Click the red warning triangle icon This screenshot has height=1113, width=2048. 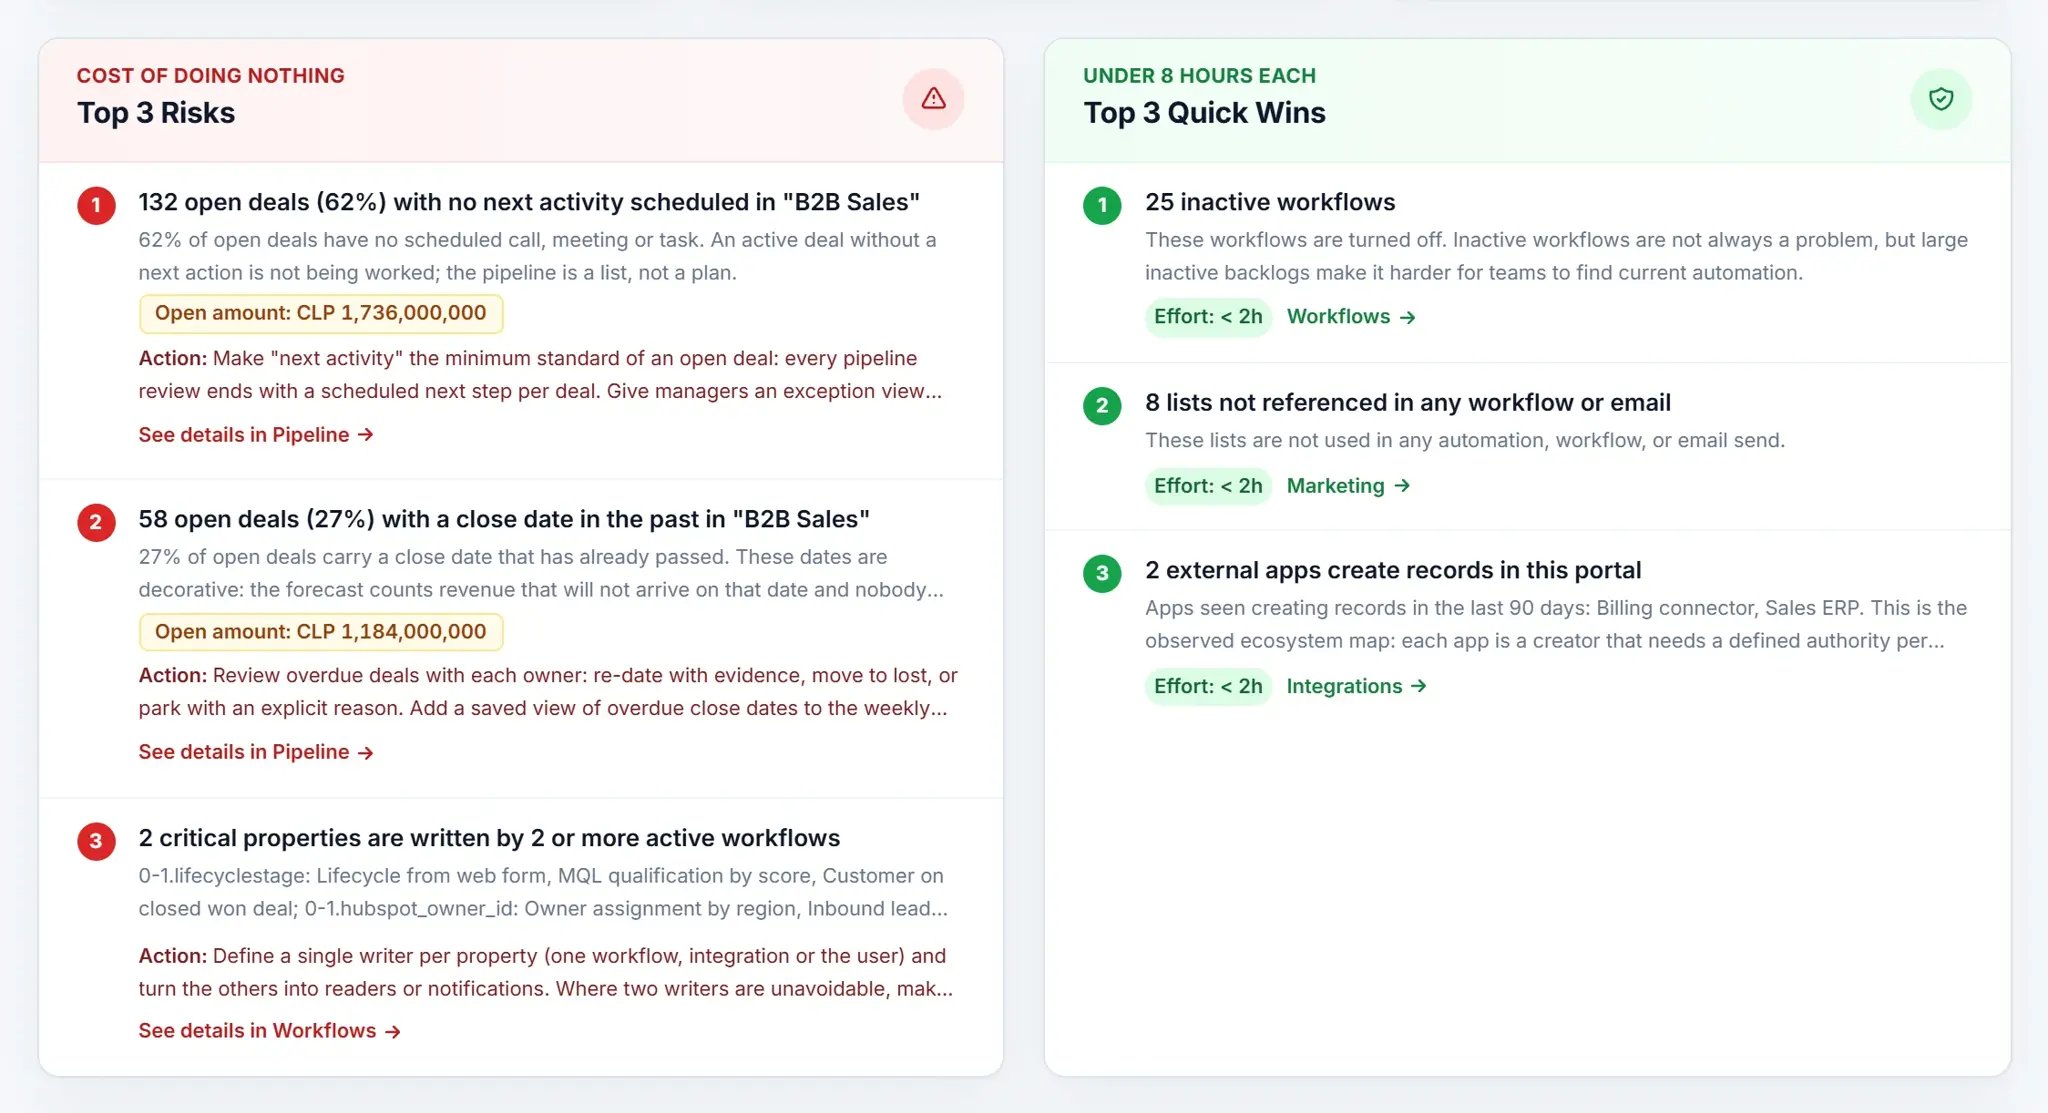(x=933, y=98)
